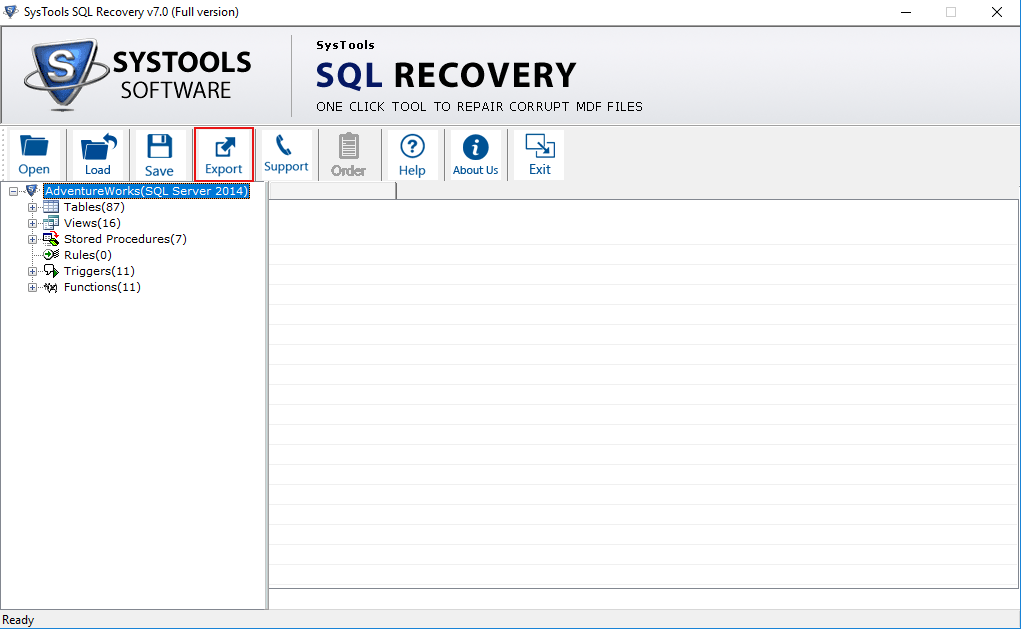Expand the Tables(87) node
1021x629 pixels.
tap(32, 207)
